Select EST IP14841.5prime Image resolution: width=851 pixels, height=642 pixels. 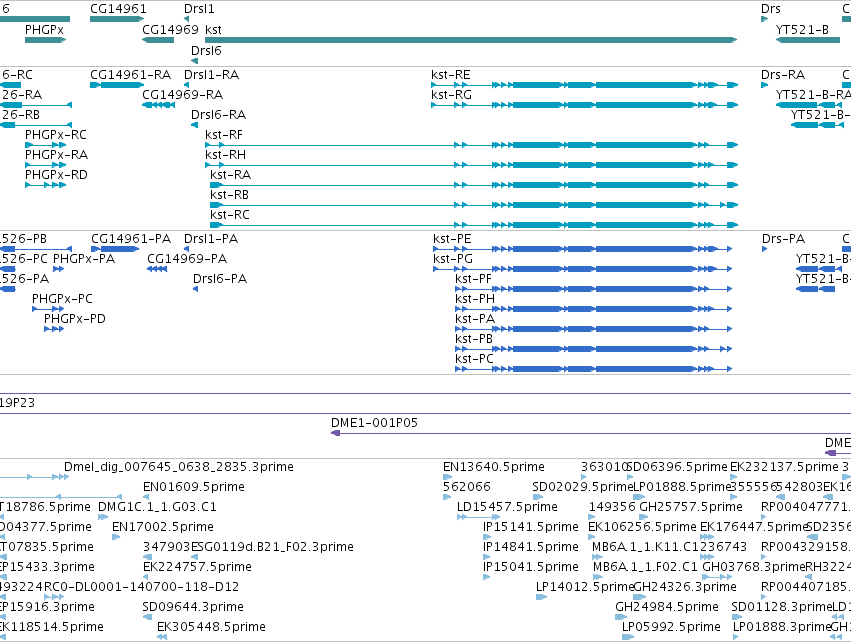point(531,547)
